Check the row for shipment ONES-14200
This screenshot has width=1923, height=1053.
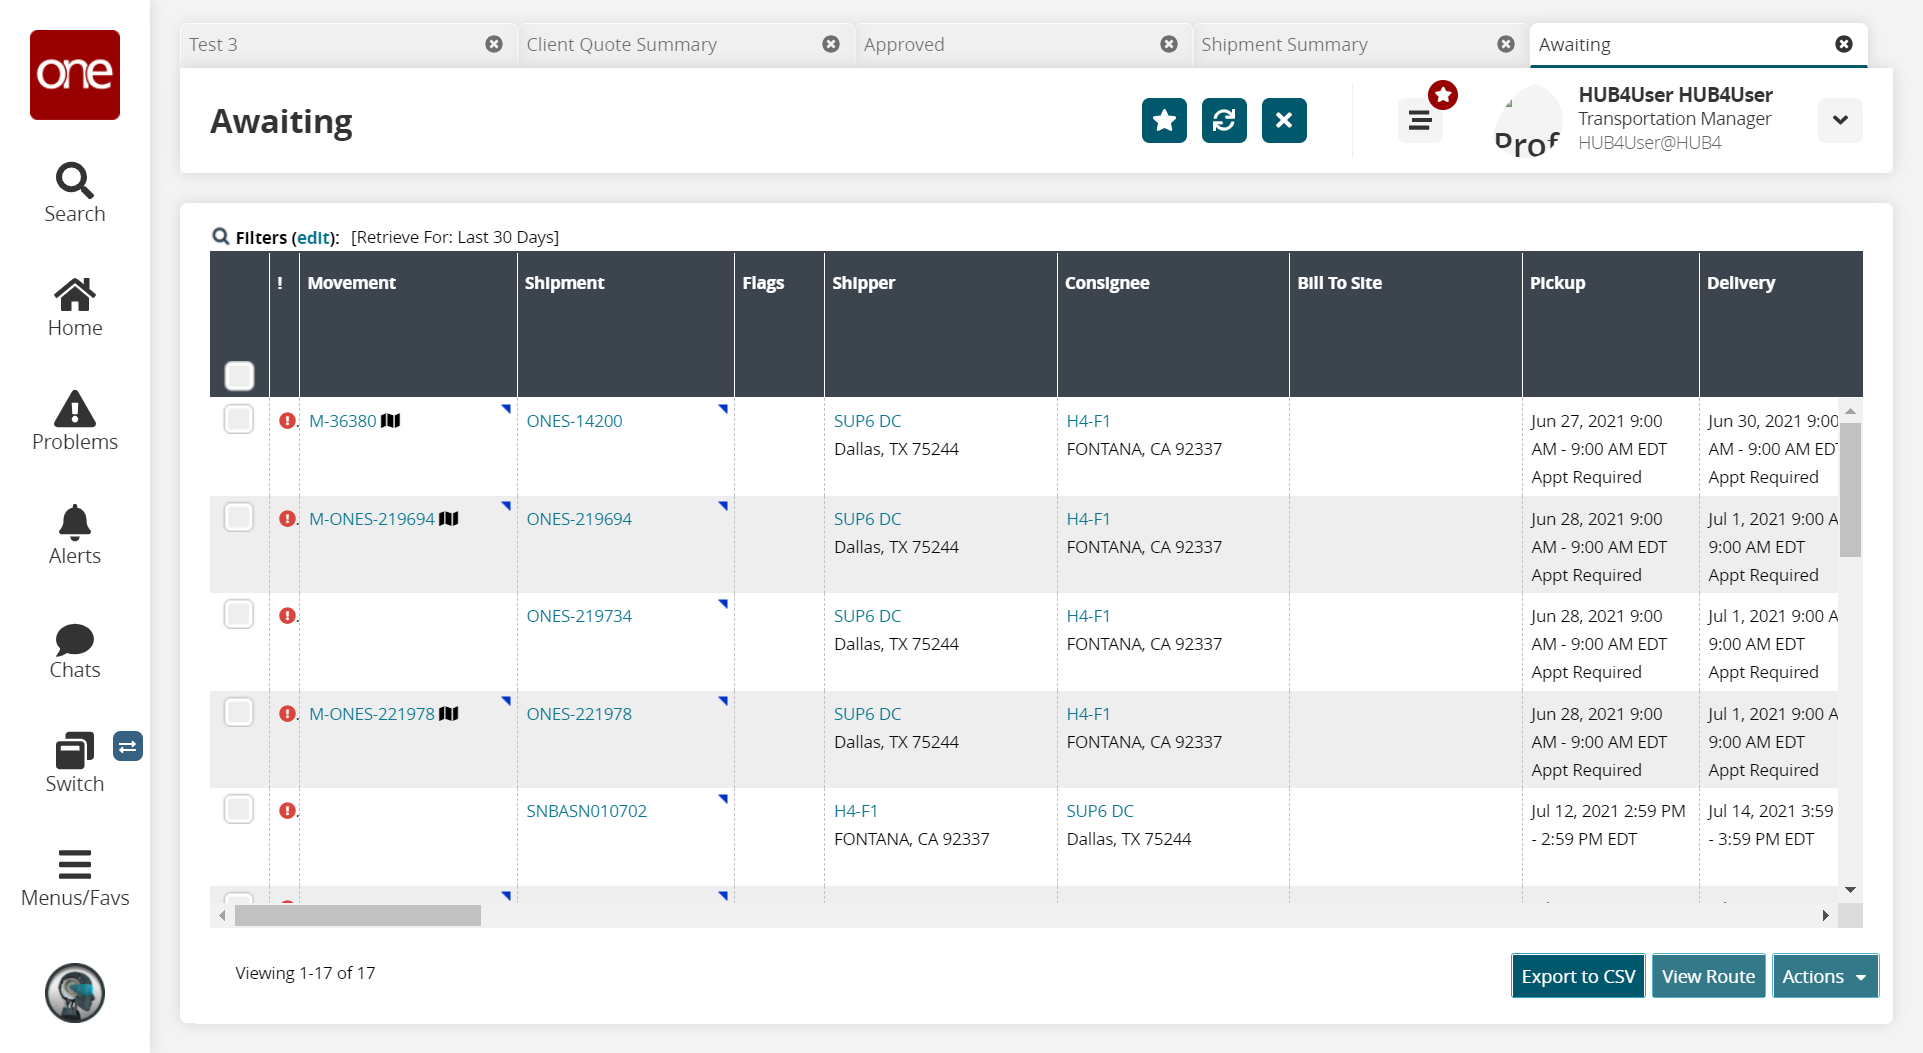coord(239,419)
